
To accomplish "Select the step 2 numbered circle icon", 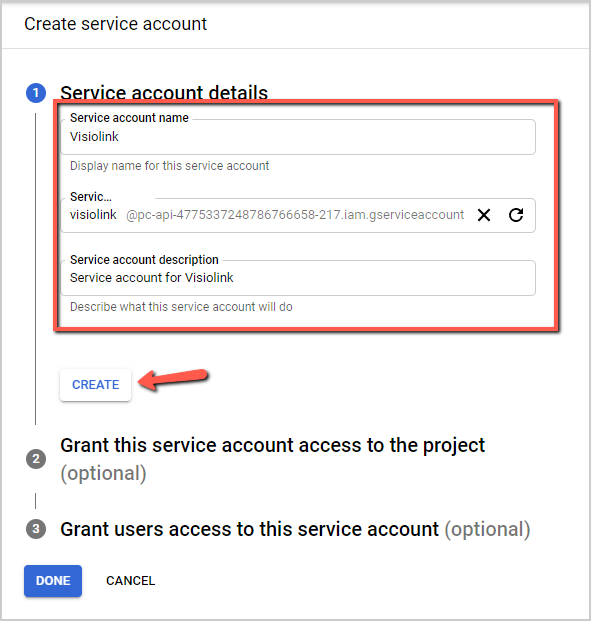I will point(36,459).
